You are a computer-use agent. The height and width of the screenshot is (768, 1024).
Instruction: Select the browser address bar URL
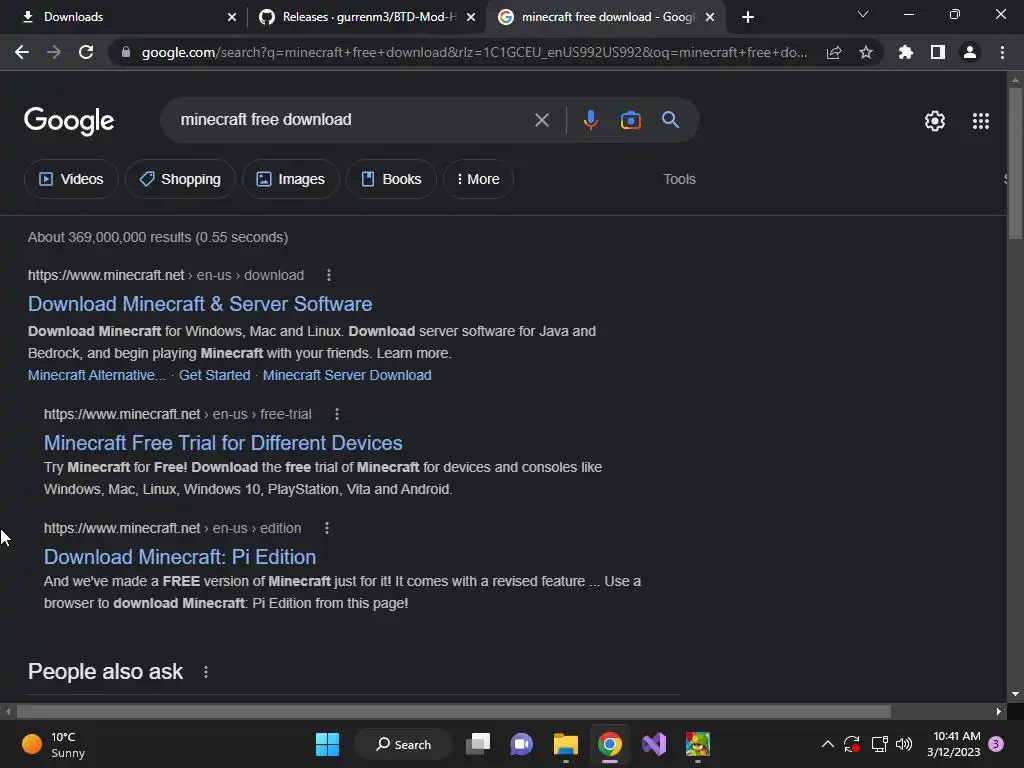(x=473, y=52)
